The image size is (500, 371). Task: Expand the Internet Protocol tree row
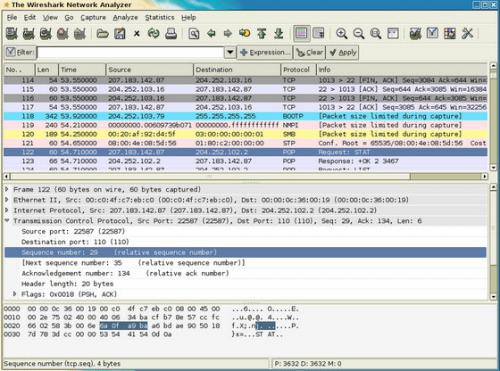tap(7, 210)
